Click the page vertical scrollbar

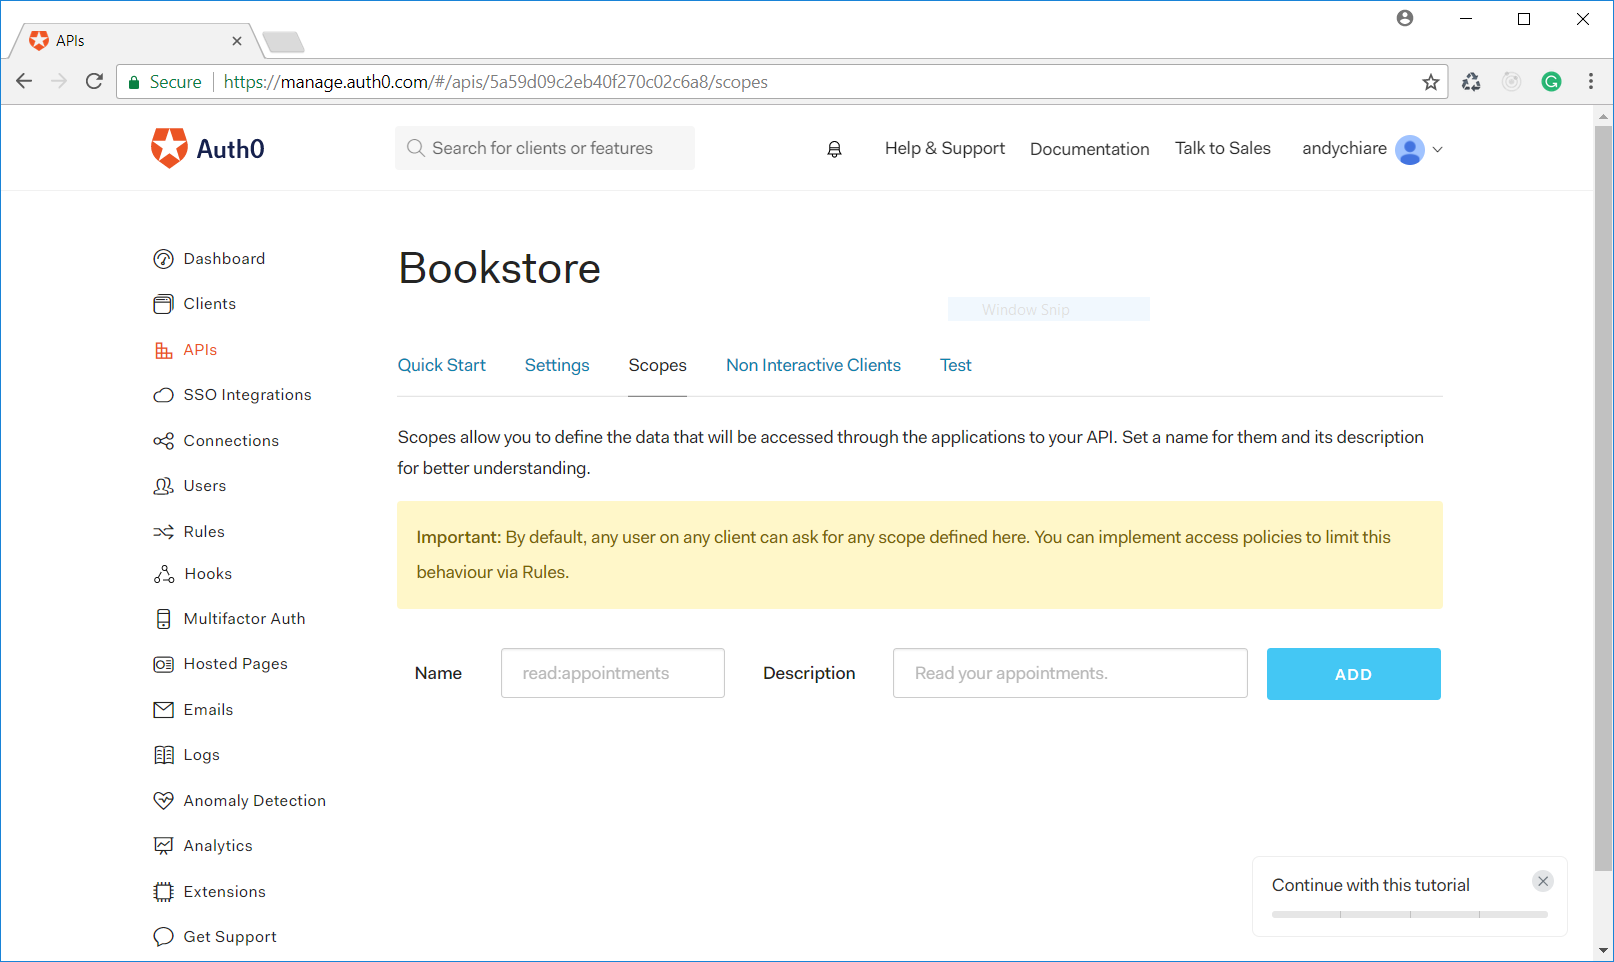tap(1604, 500)
